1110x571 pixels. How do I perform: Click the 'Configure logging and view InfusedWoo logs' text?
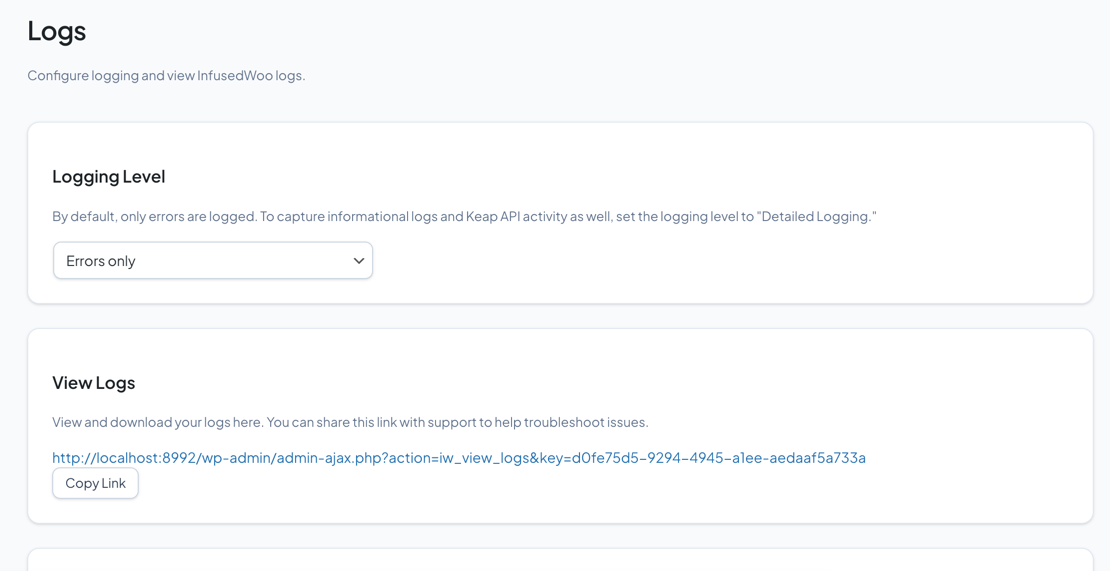click(166, 76)
